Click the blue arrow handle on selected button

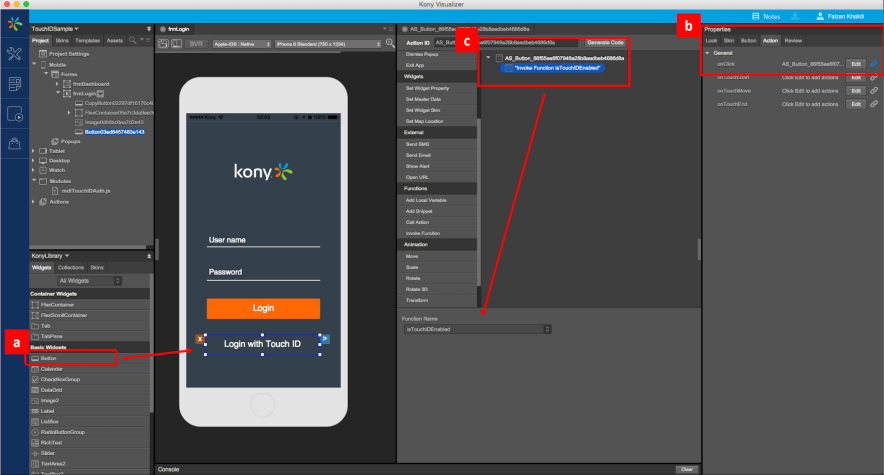[325, 339]
